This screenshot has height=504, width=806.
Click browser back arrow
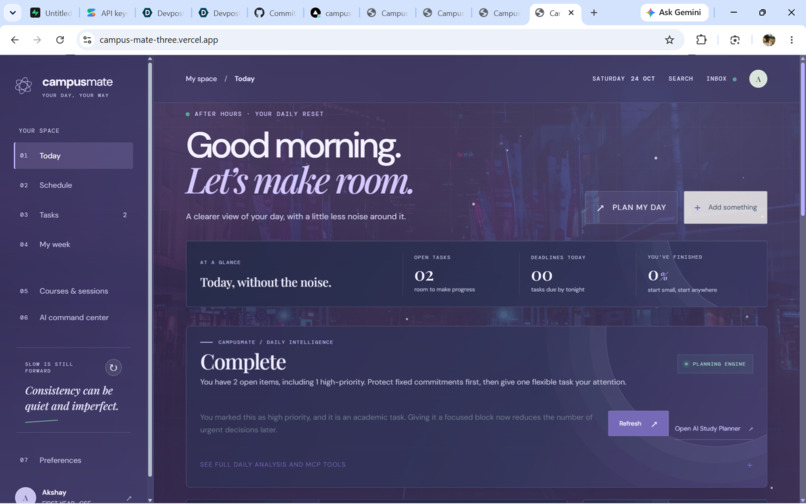(x=15, y=40)
